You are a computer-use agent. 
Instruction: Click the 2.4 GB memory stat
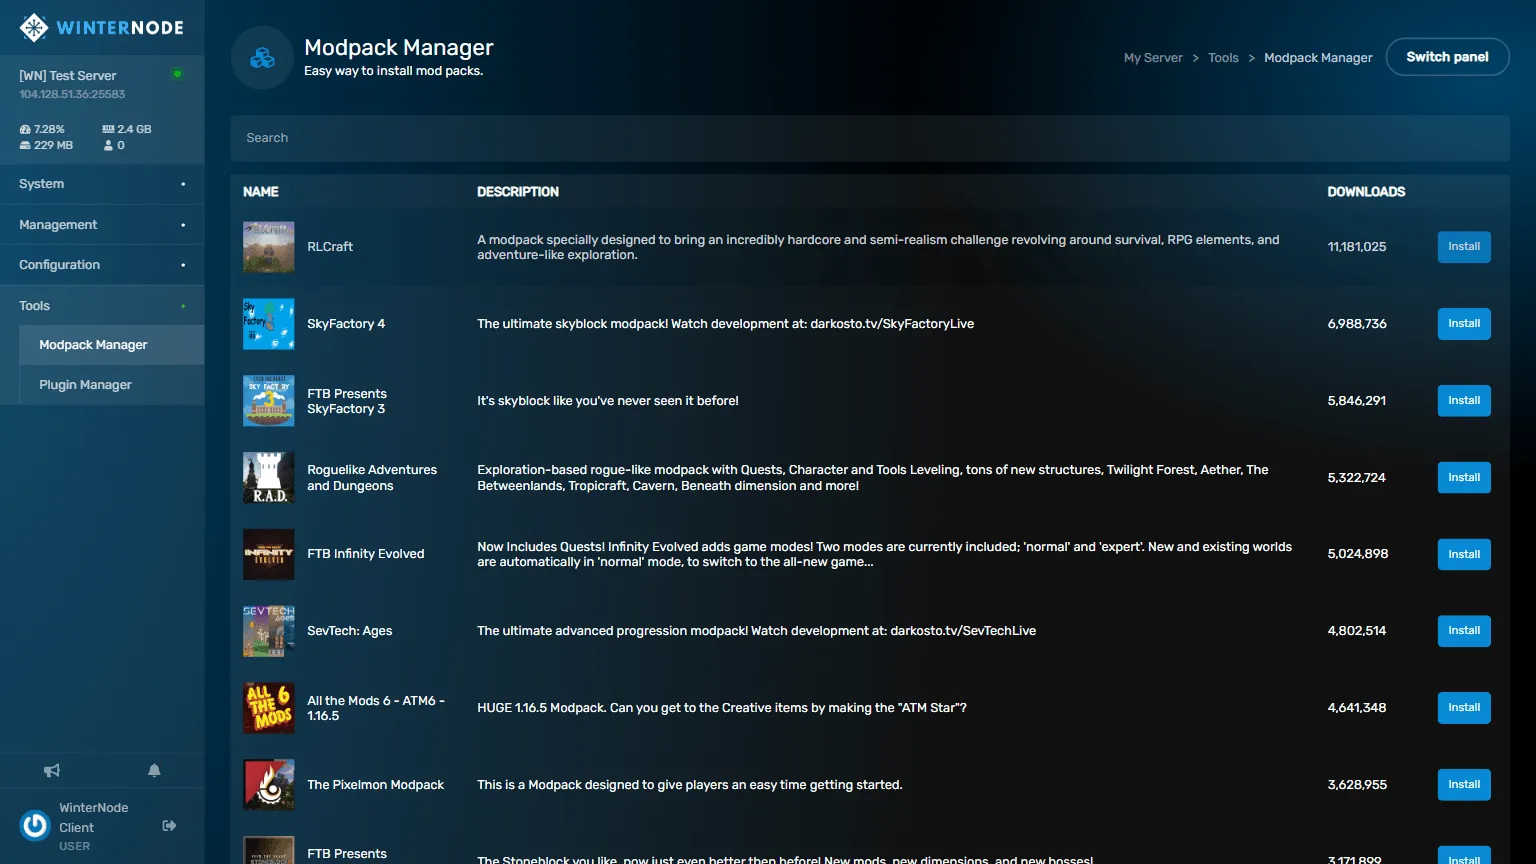tap(127, 129)
